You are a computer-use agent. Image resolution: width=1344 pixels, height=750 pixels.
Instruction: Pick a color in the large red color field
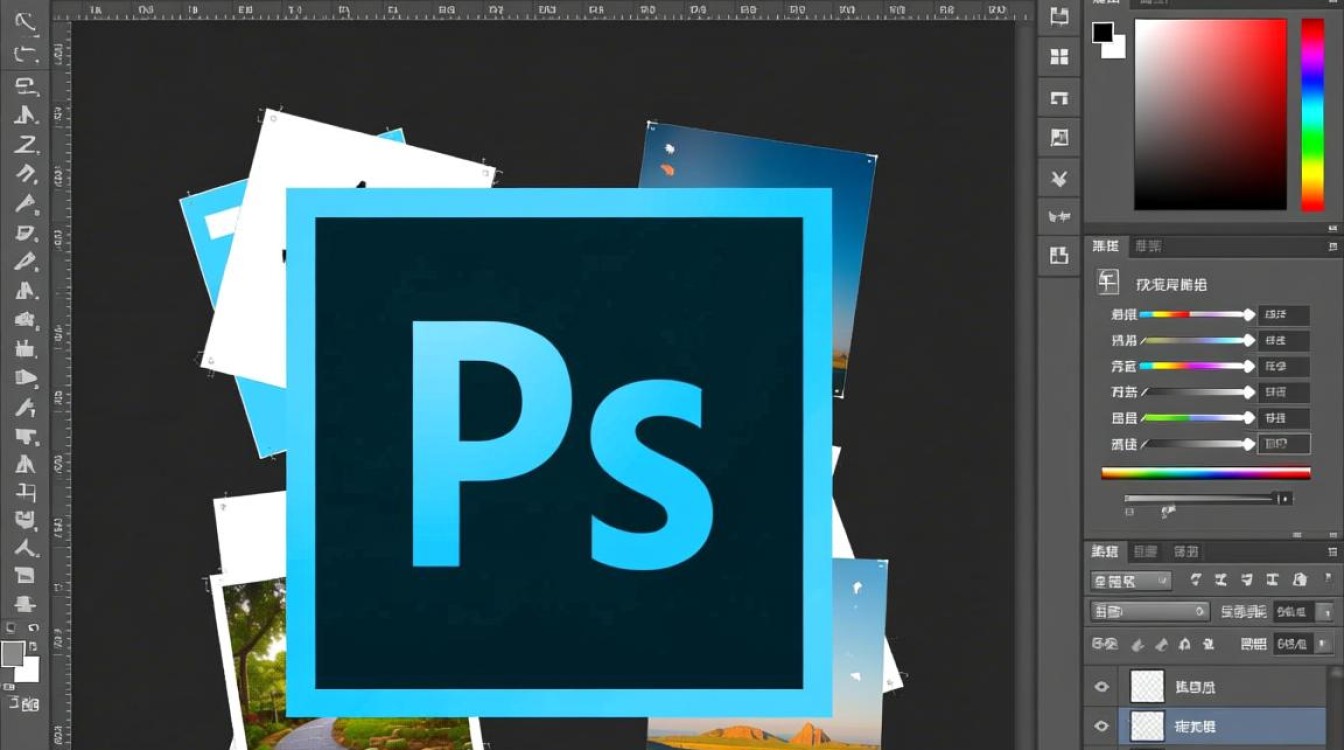[1210, 113]
